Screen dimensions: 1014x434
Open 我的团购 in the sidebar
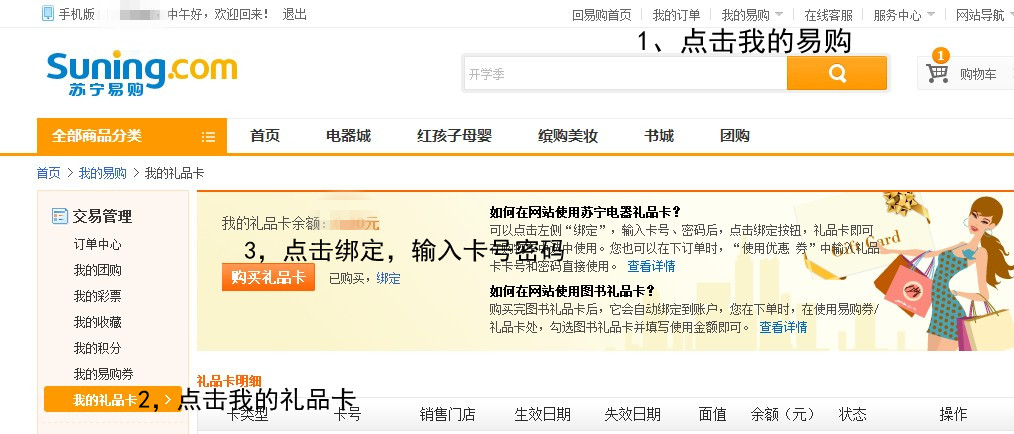tap(97, 270)
